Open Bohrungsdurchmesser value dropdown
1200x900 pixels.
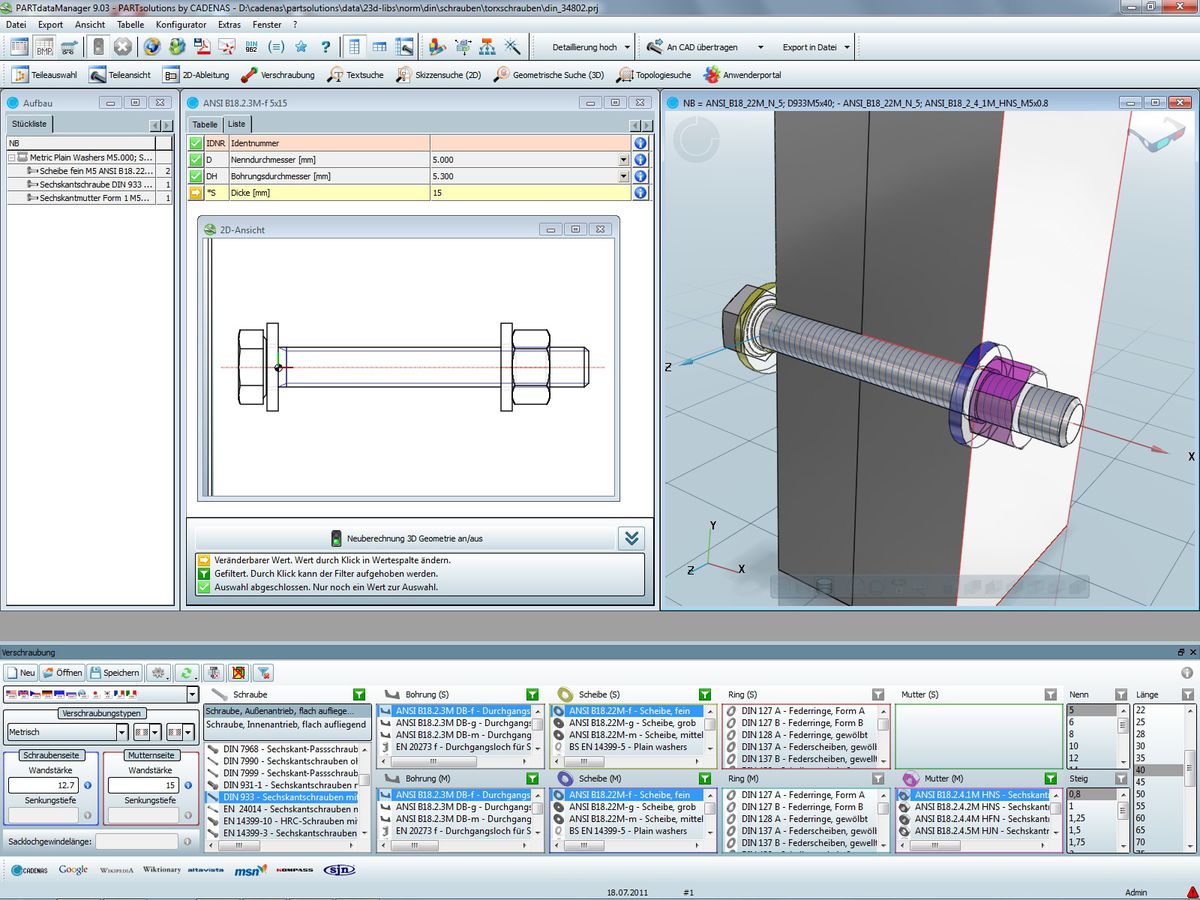point(624,176)
